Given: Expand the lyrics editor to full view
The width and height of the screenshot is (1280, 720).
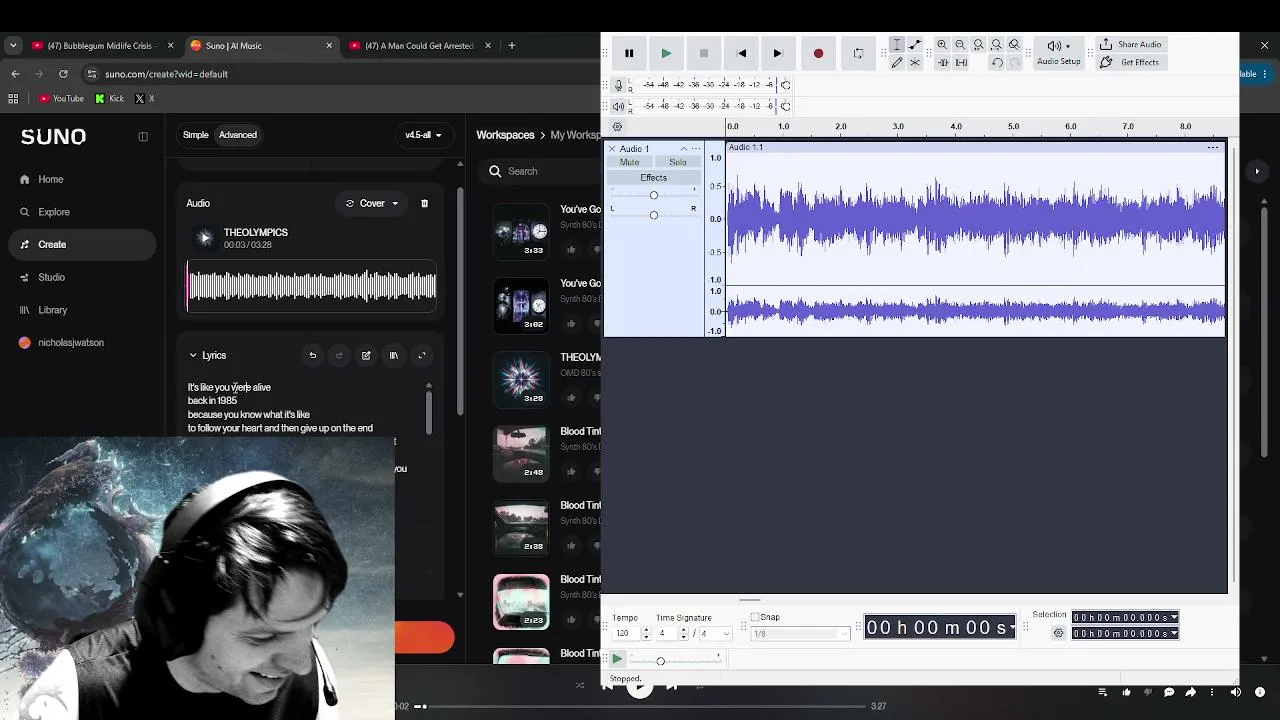Looking at the screenshot, I should (422, 356).
